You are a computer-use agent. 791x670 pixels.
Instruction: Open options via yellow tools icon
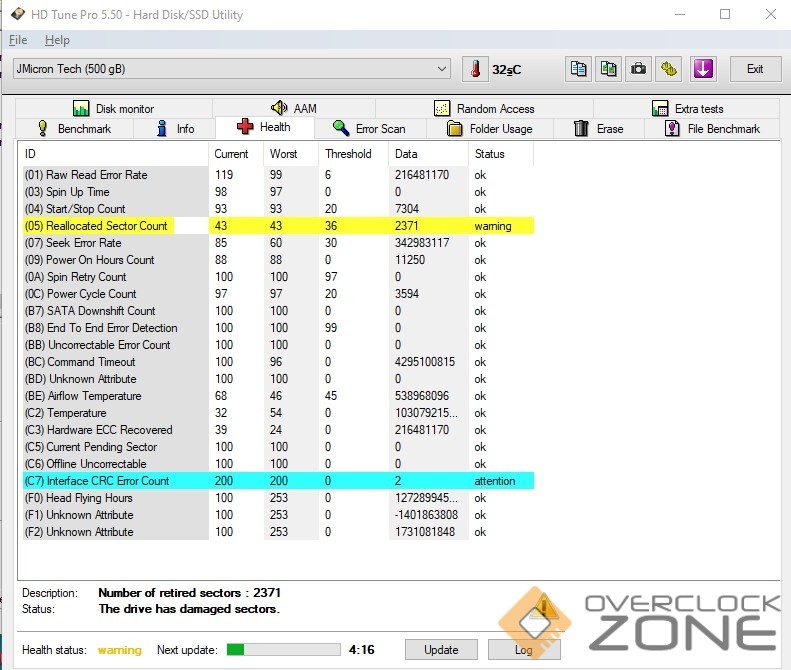pyautogui.click(x=669, y=69)
